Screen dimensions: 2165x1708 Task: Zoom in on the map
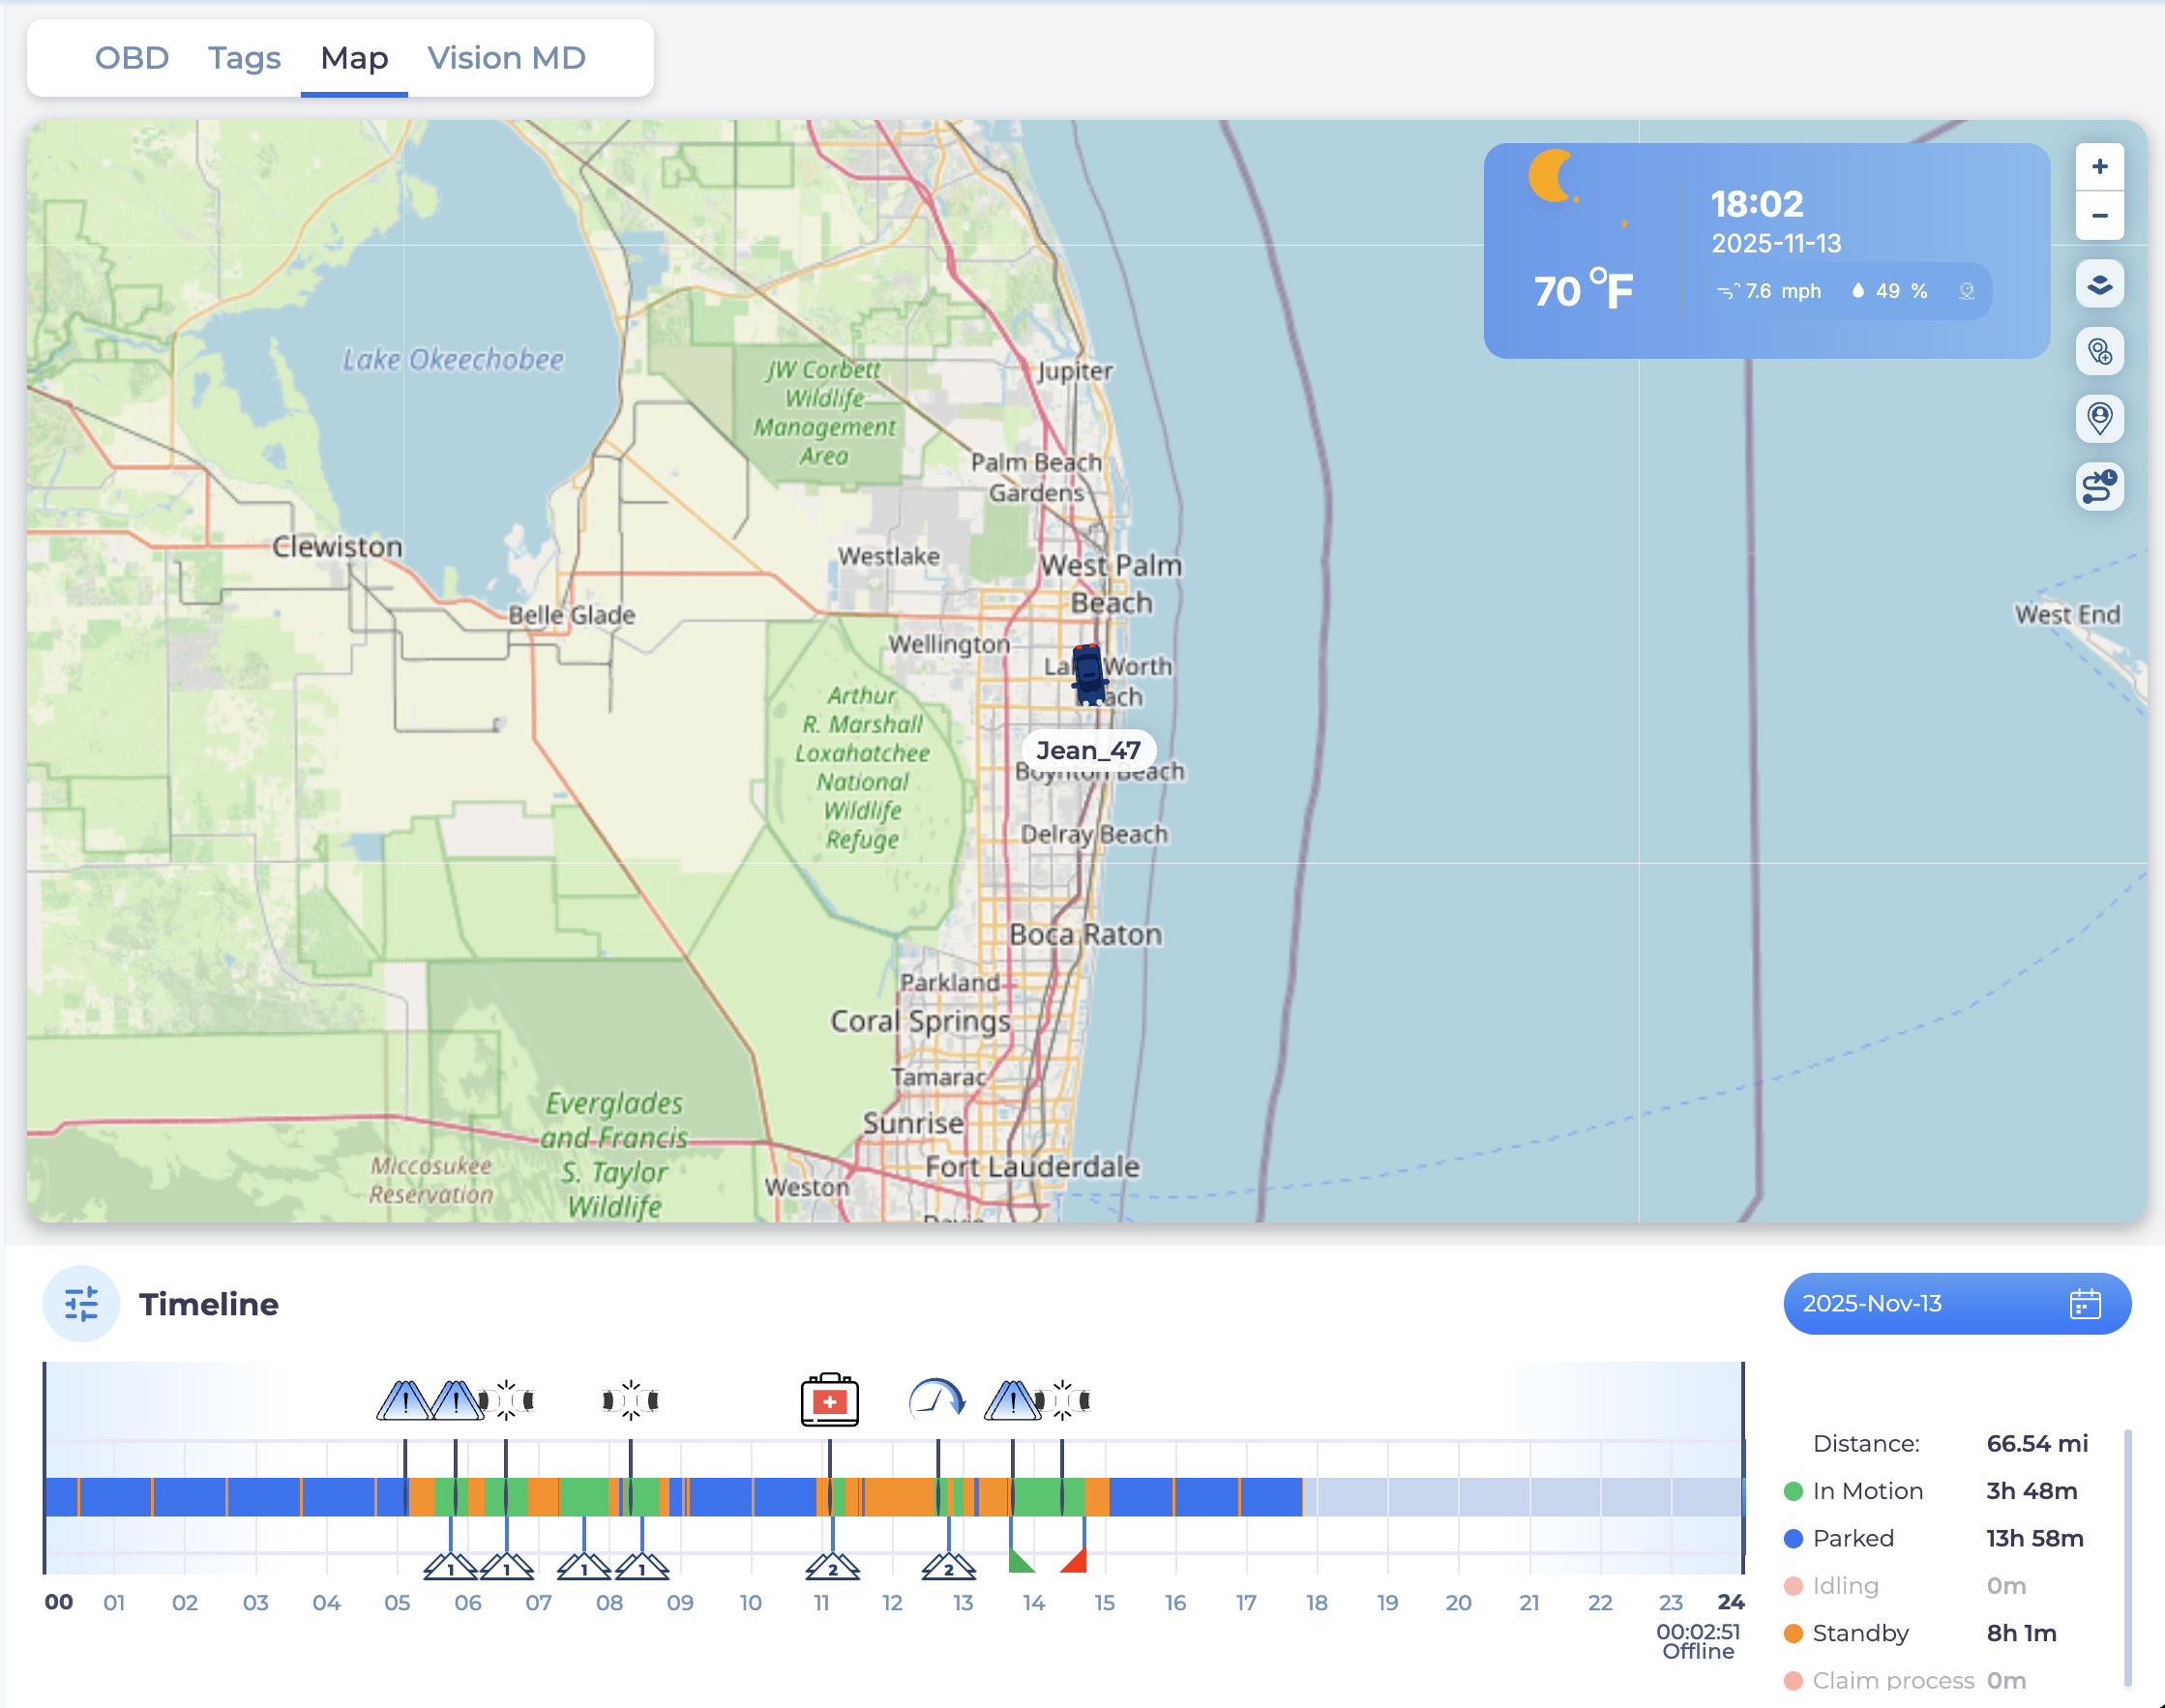point(2099,167)
